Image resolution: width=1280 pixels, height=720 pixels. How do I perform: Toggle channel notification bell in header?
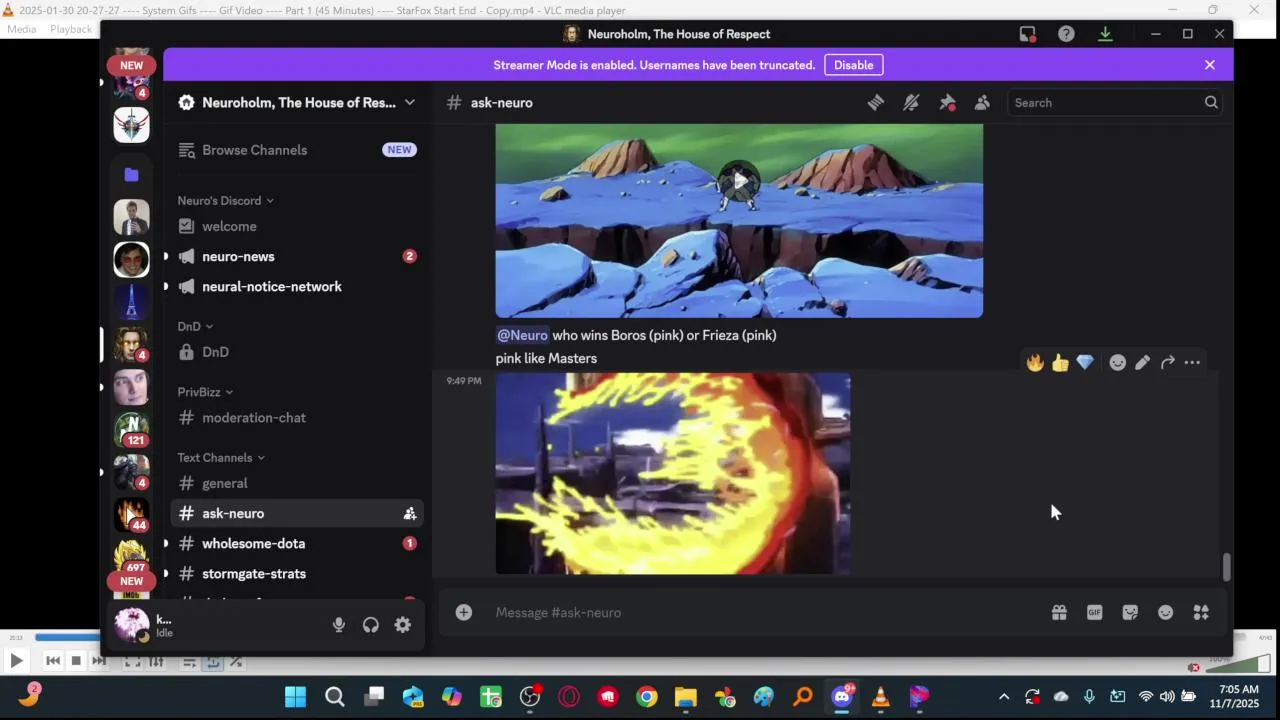point(911,102)
